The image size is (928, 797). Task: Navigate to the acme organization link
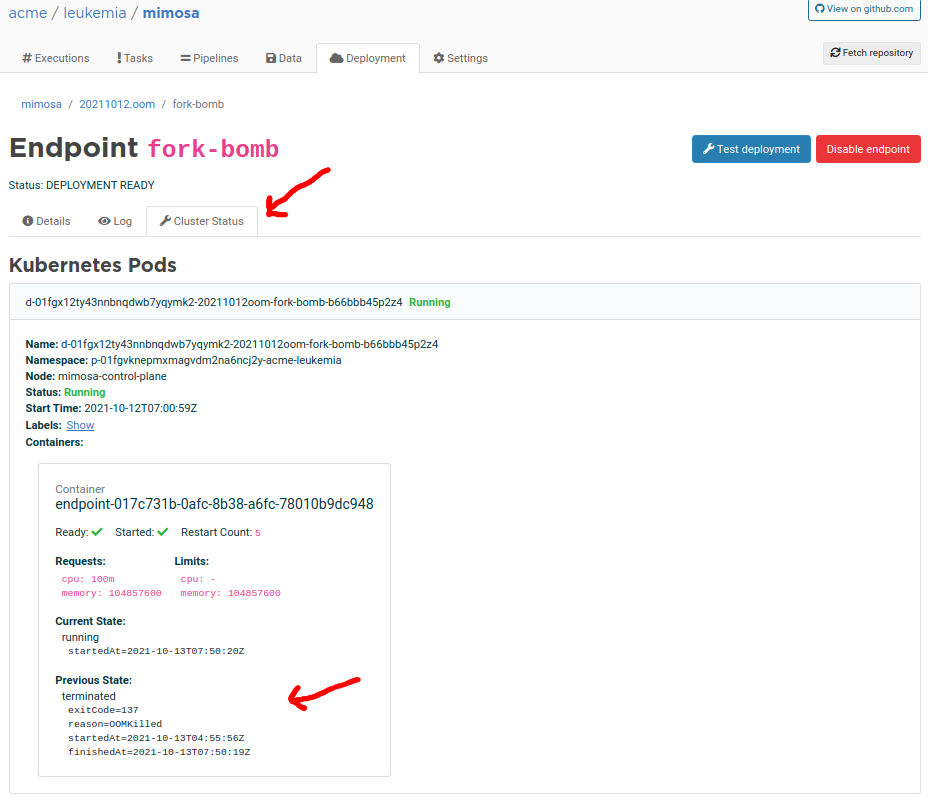[28, 13]
